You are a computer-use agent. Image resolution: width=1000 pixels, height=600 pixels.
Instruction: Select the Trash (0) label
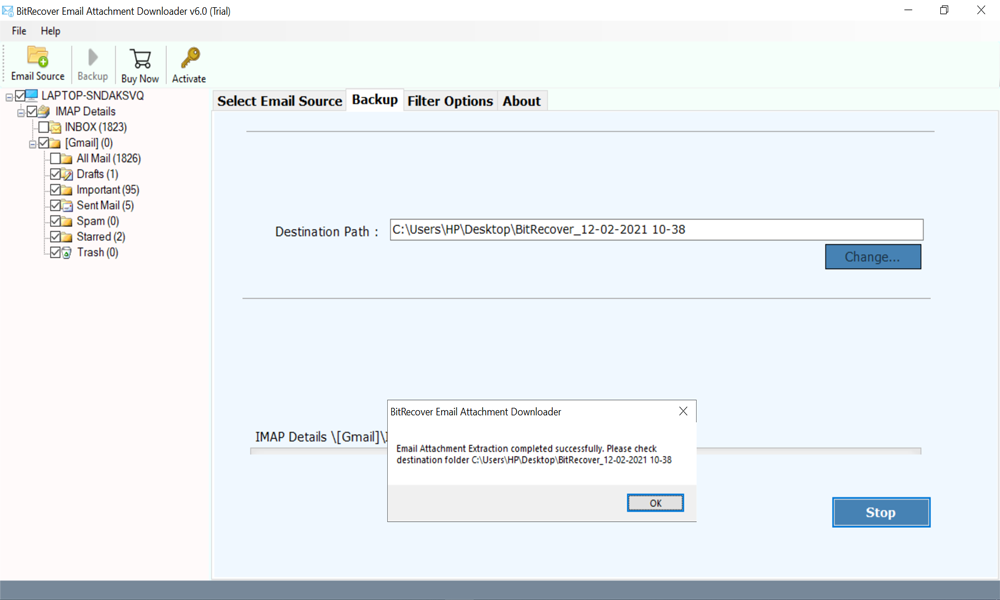(98, 252)
